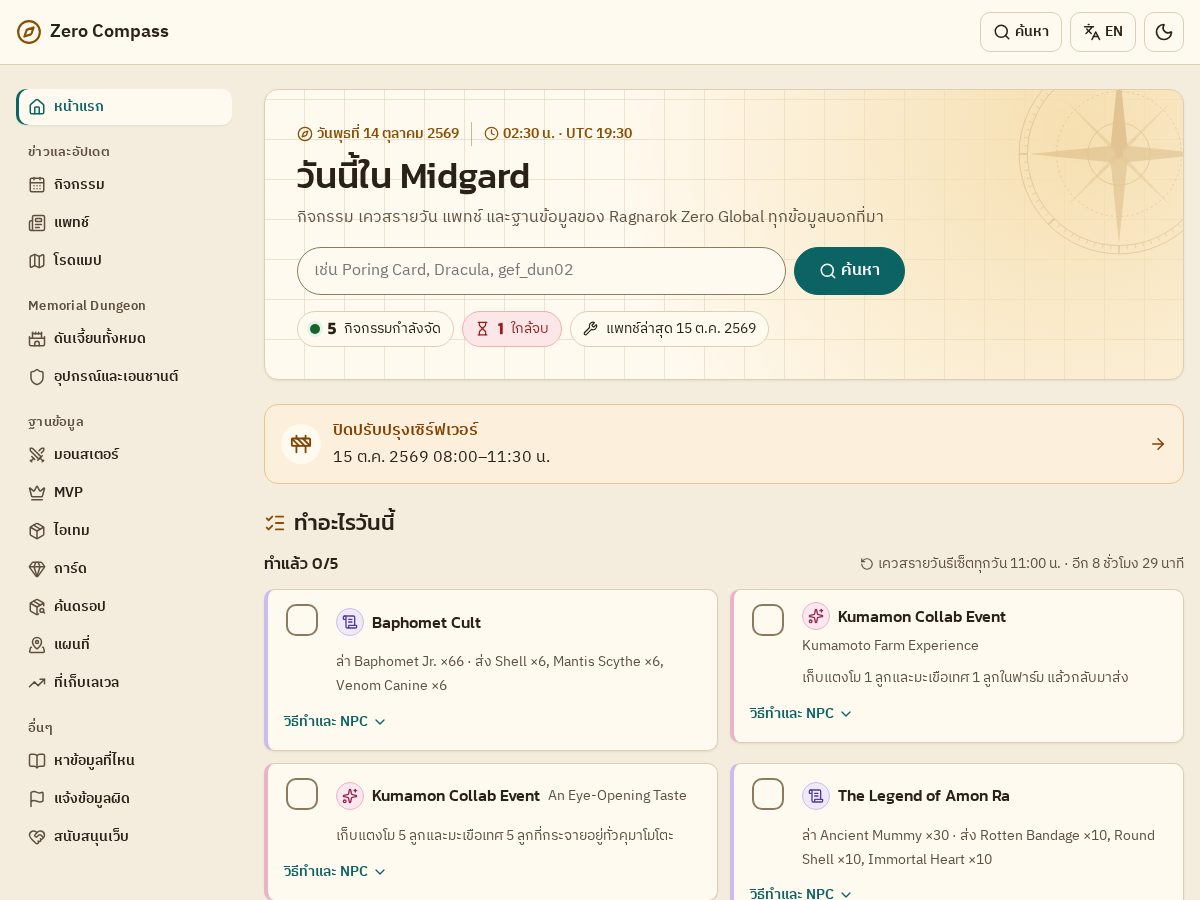Open แพทช์ newspaper icon in sidebar
Screen dimensions: 1200x900
[37, 222]
